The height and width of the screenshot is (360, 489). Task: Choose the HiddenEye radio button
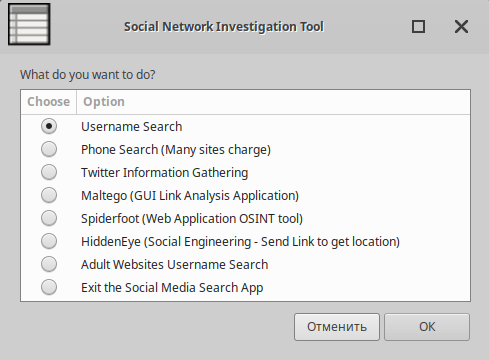(49, 241)
